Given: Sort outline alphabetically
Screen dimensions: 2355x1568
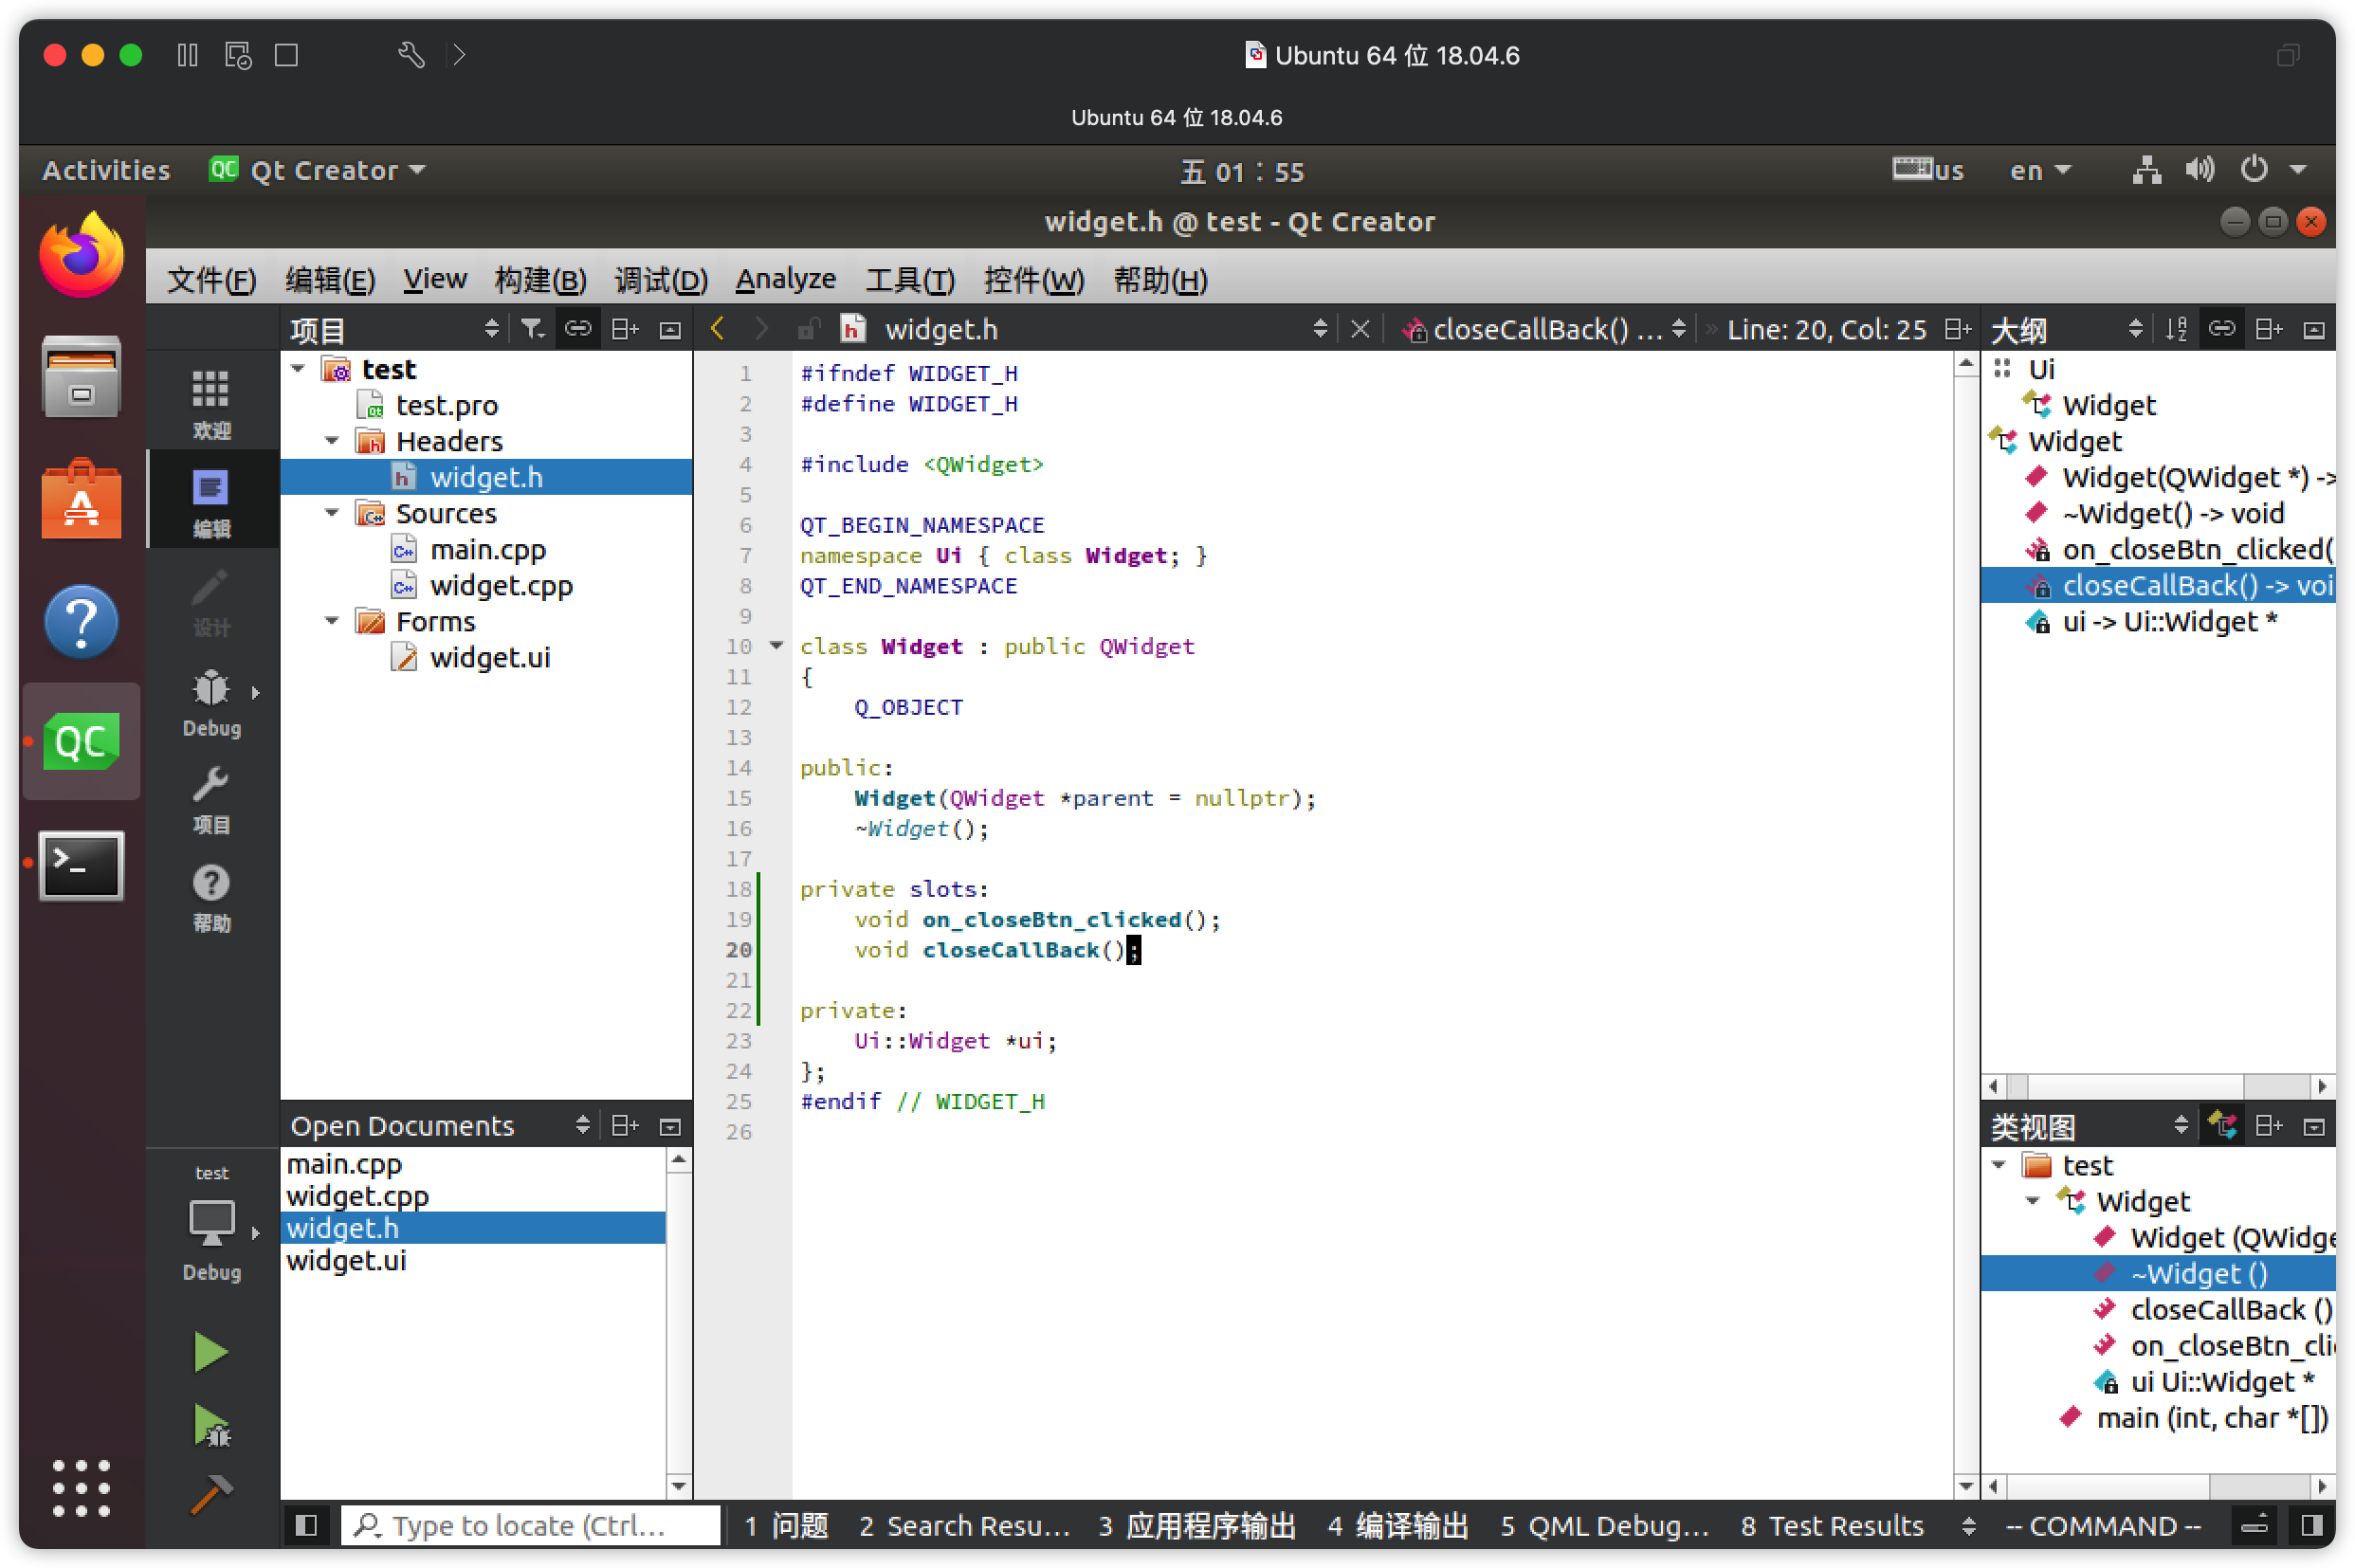Looking at the screenshot, I should click(2176, 329).
